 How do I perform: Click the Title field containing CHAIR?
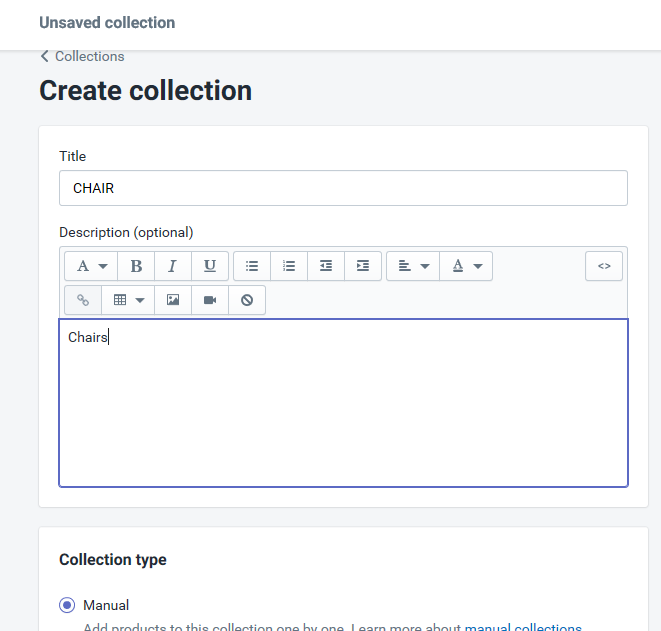tap(343, 188)
